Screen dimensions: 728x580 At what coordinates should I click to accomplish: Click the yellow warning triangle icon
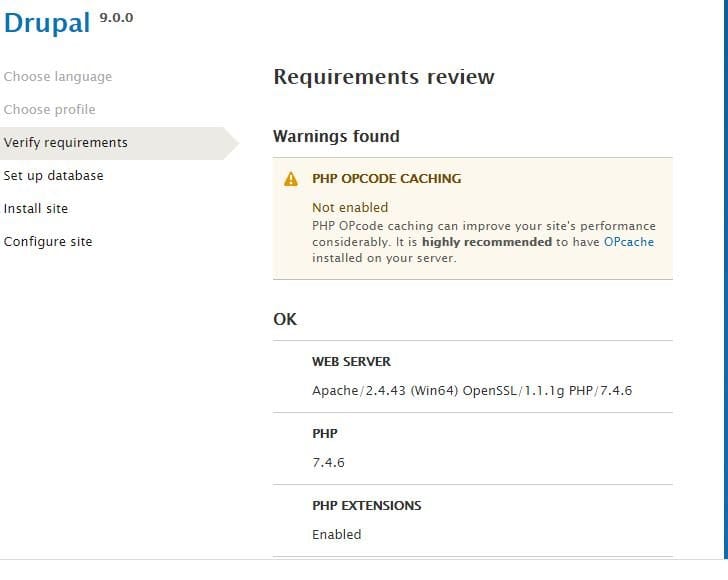291,179
